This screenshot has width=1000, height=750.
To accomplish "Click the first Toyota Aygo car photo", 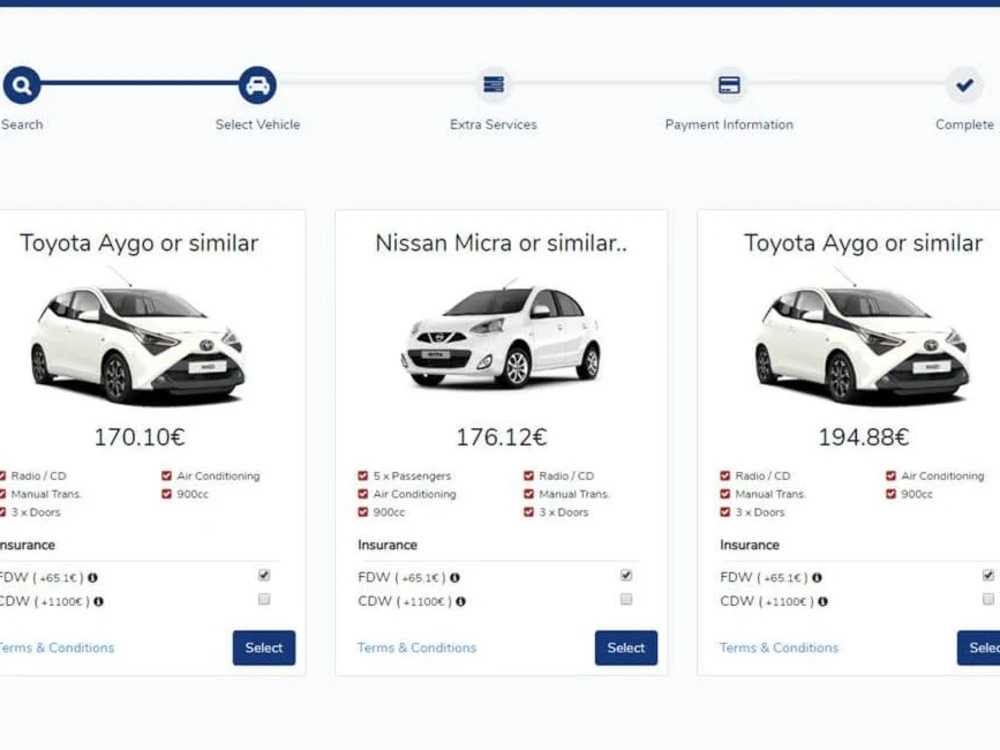I will [140, 340].
